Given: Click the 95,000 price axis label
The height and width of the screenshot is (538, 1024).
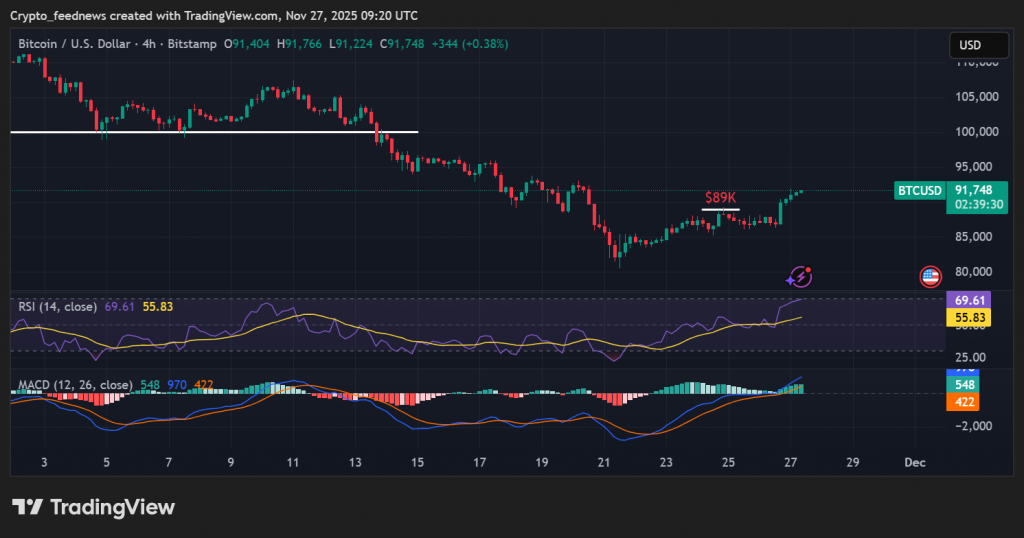Looking at the screenshot, I should (973, 166).
